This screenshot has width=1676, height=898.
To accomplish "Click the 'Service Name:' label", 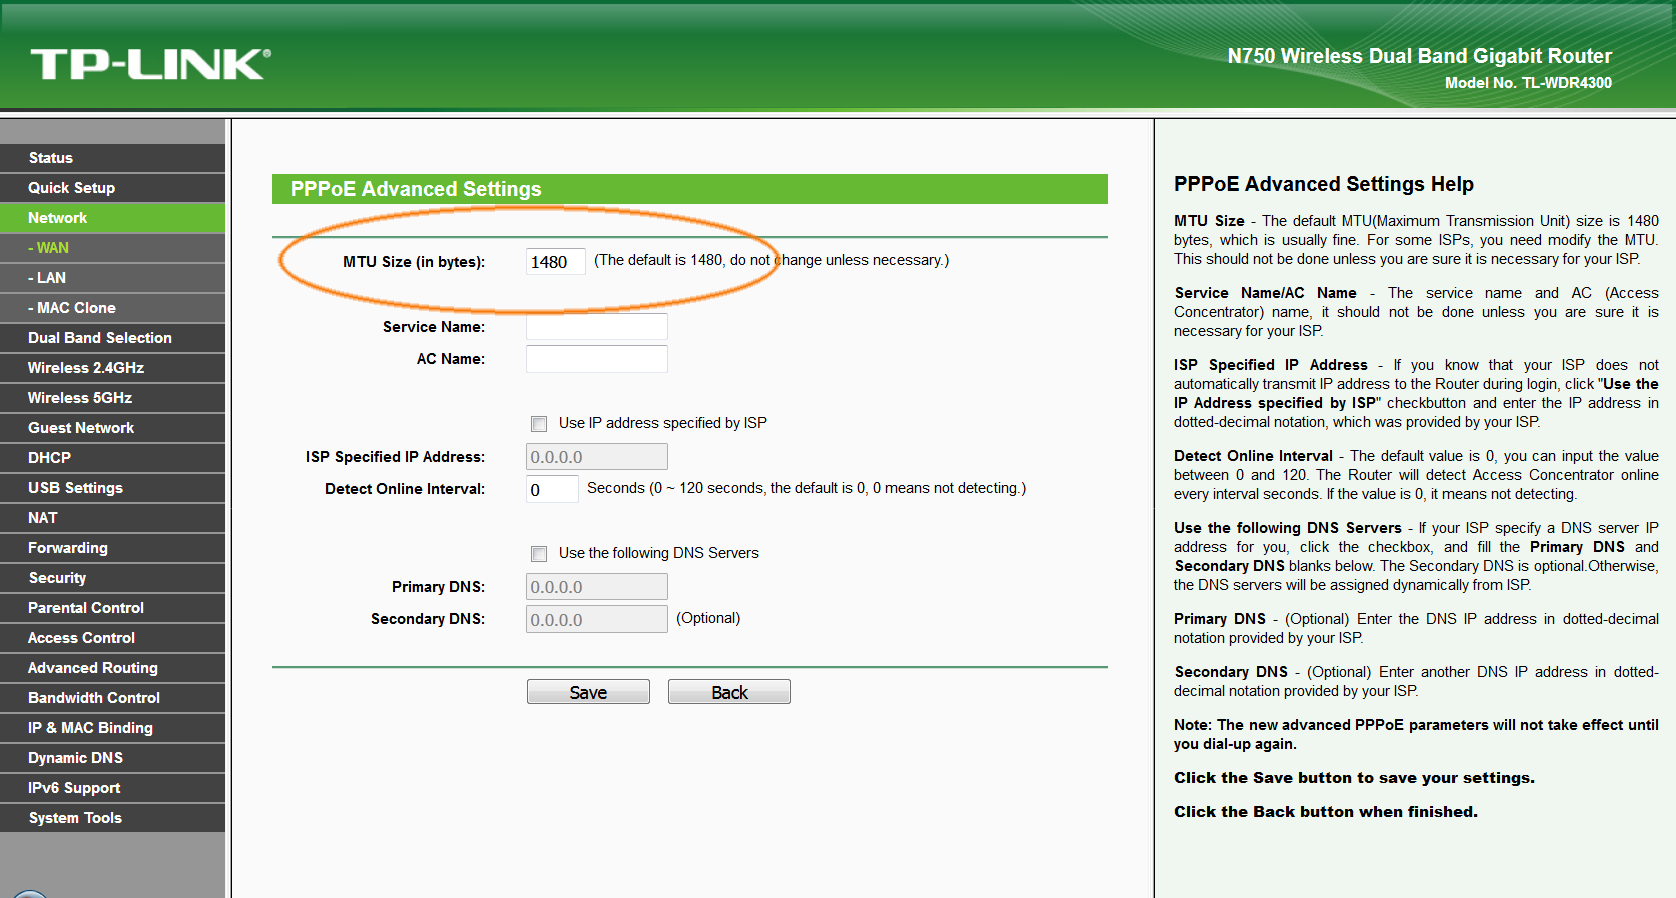I will (434, 327).
